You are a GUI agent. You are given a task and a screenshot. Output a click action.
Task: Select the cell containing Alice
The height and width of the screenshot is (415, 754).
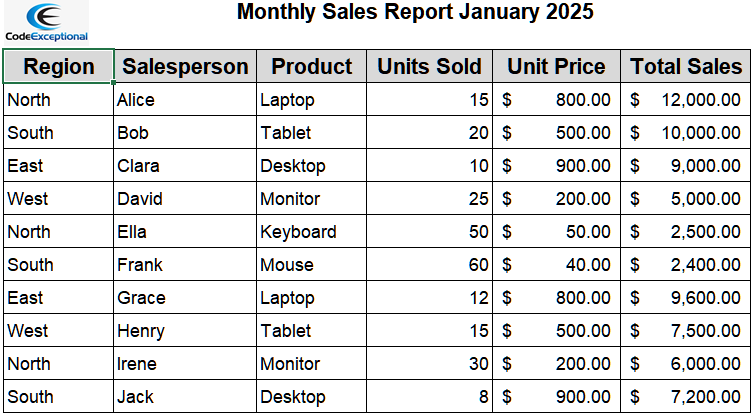[x=185, y=100]
